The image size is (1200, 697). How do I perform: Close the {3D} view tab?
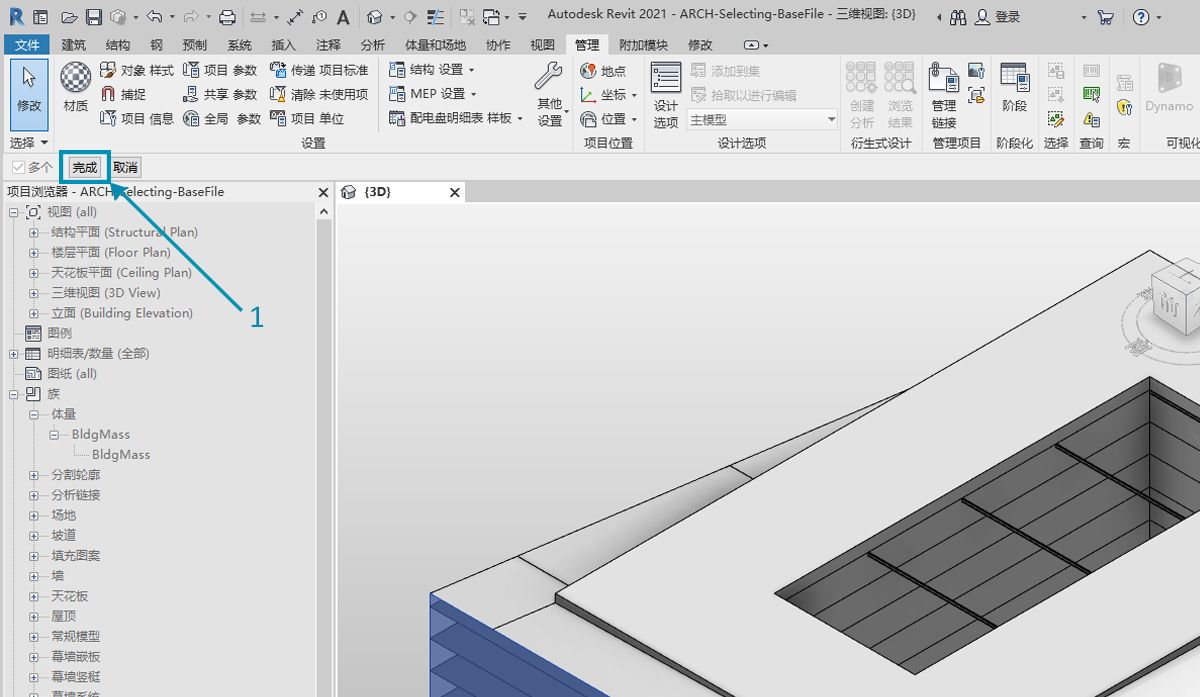pyautogui.click(x=454, y=192)
